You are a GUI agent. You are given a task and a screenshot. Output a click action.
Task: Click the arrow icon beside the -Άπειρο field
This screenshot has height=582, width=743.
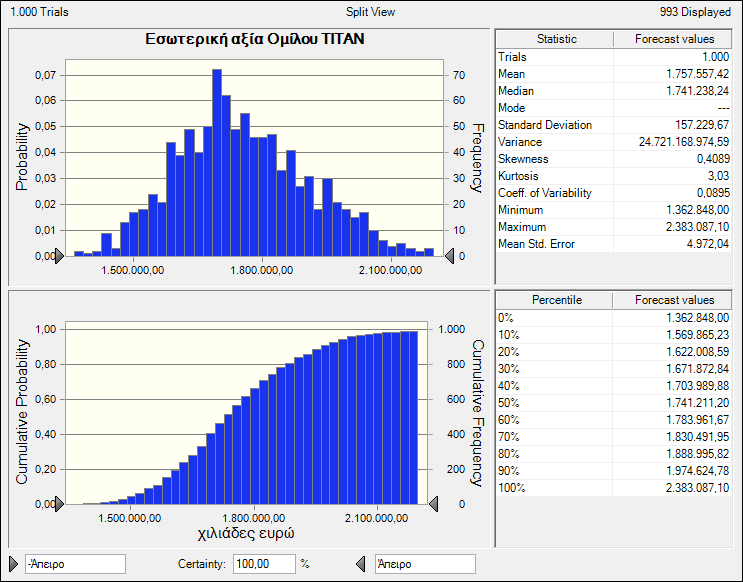pos(14,564)
